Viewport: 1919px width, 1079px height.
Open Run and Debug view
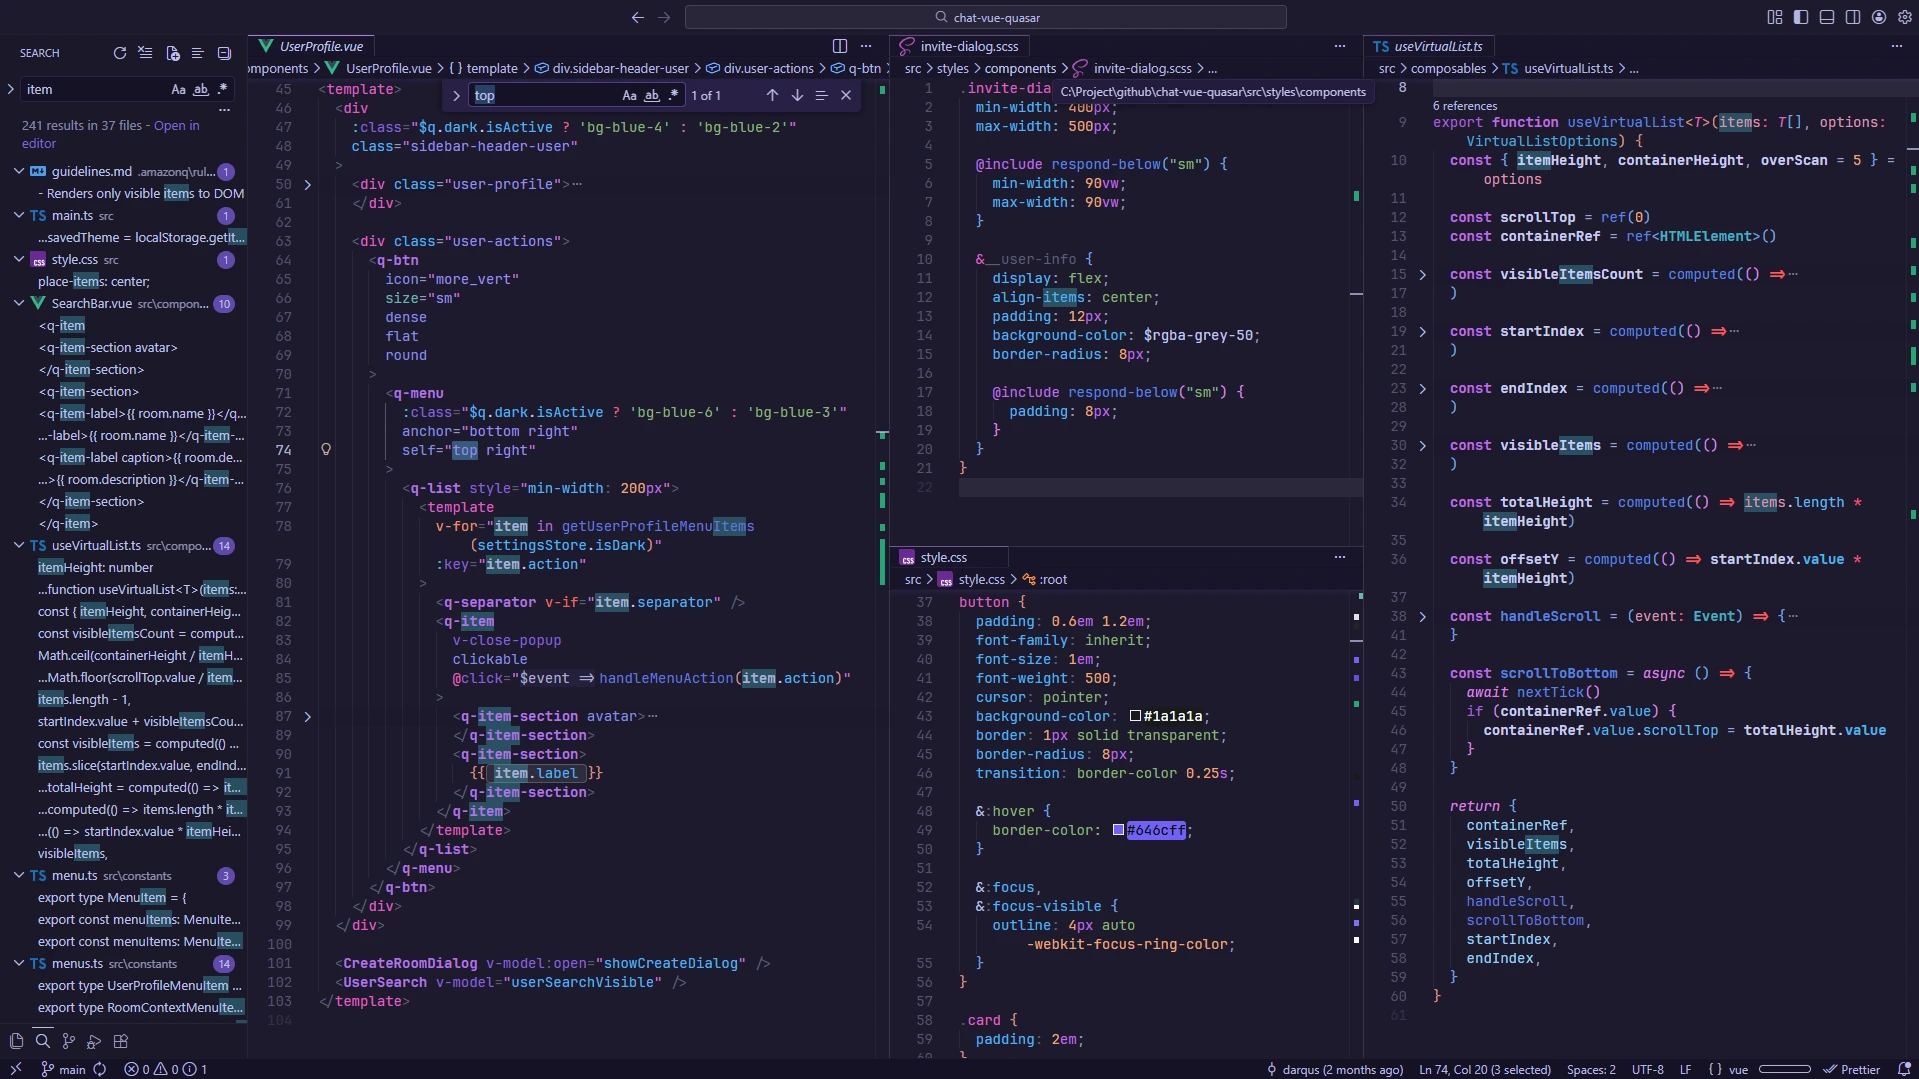[94, 1041]
